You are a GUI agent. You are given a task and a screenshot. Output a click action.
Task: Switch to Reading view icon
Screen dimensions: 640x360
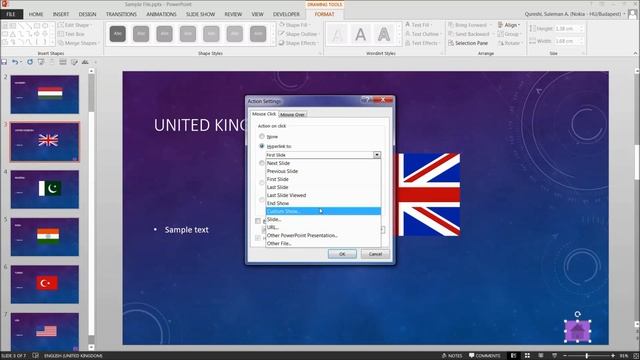click(x=541, y=356)
